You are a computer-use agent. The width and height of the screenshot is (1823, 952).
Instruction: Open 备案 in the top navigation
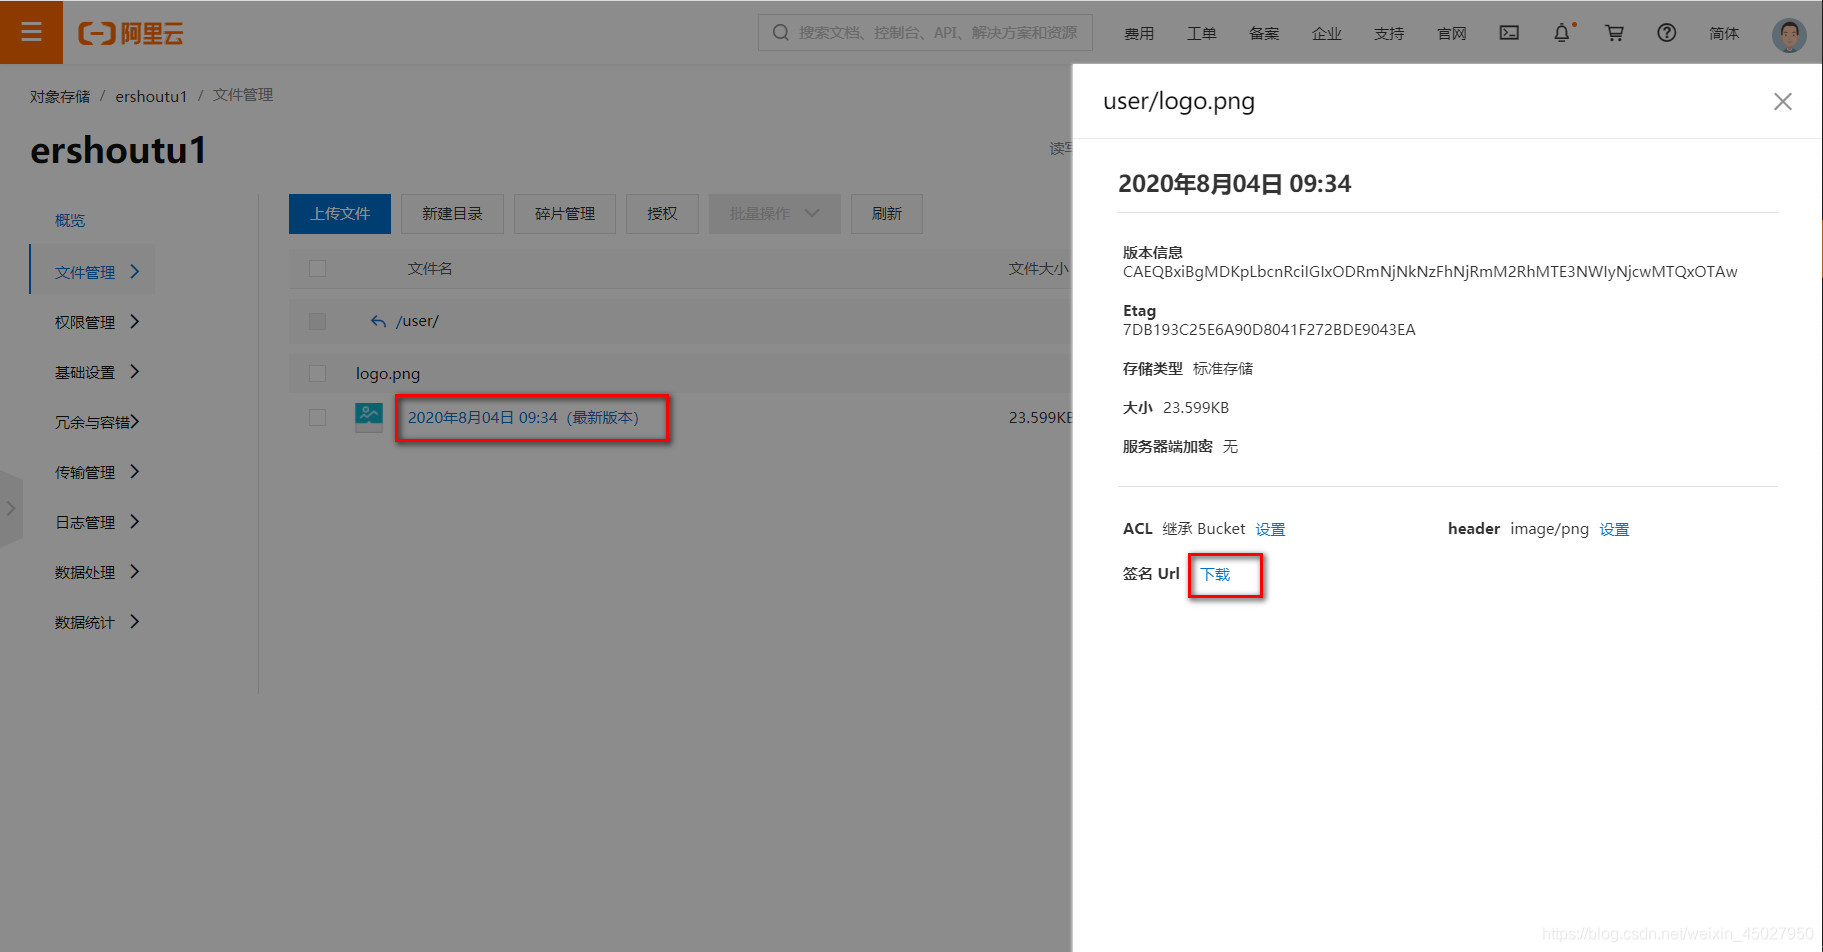point(1264,33)
